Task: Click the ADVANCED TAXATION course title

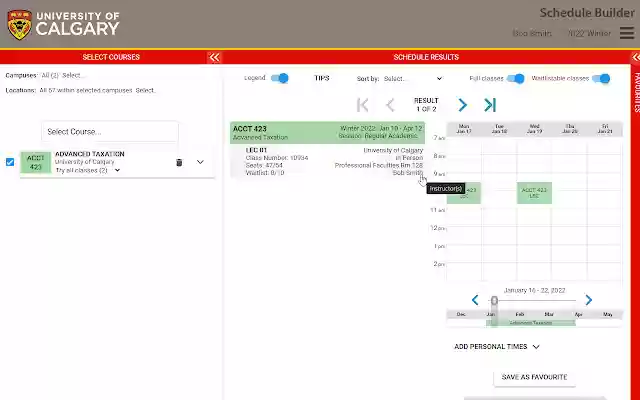Action: pos(90,154)
